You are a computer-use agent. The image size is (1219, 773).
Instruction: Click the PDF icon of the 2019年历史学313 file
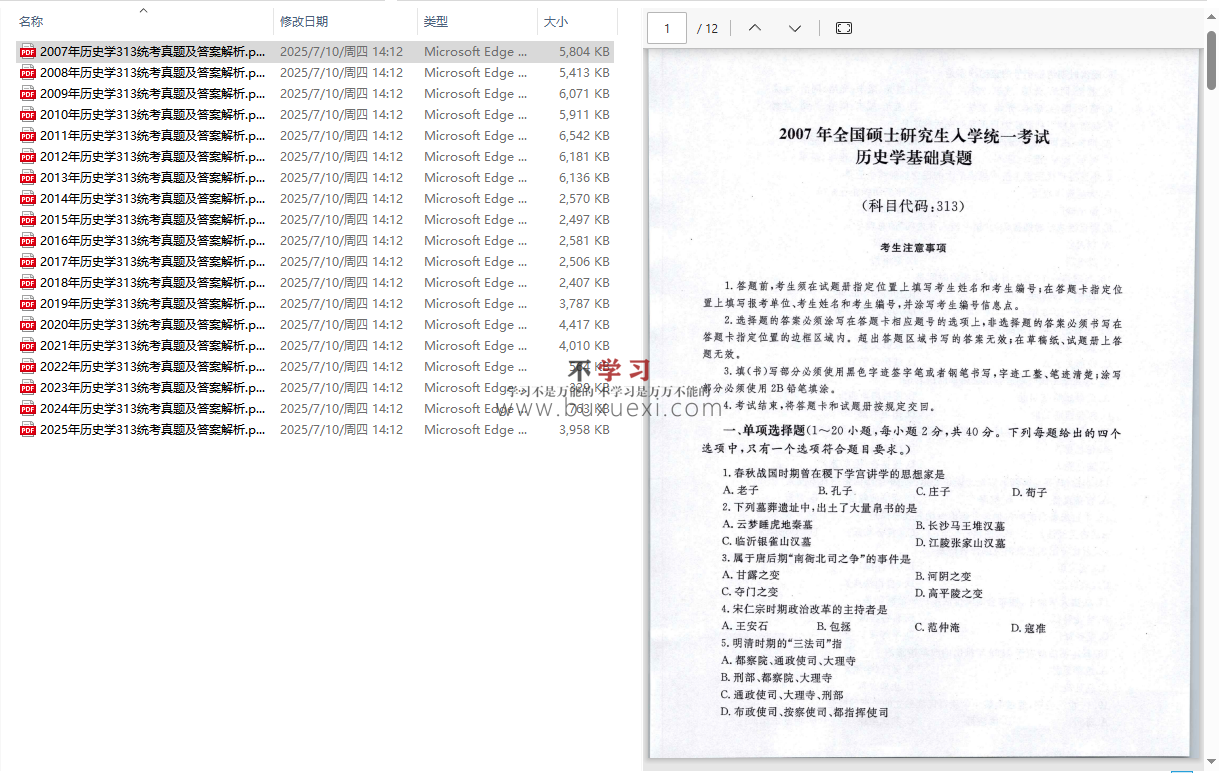tap(28, 304)
